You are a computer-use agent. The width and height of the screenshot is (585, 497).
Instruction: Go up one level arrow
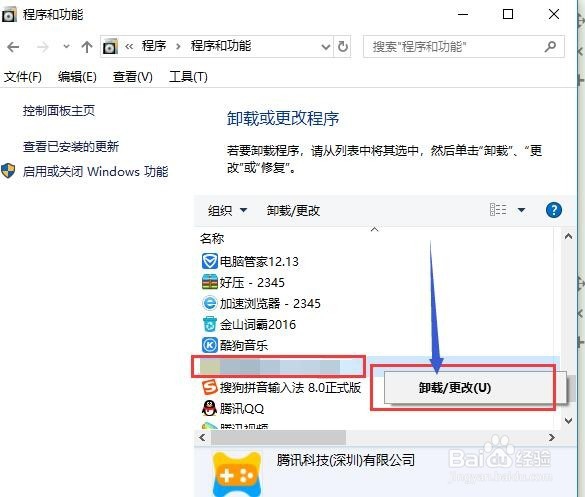pyautogui.click(x=87, y=47)
